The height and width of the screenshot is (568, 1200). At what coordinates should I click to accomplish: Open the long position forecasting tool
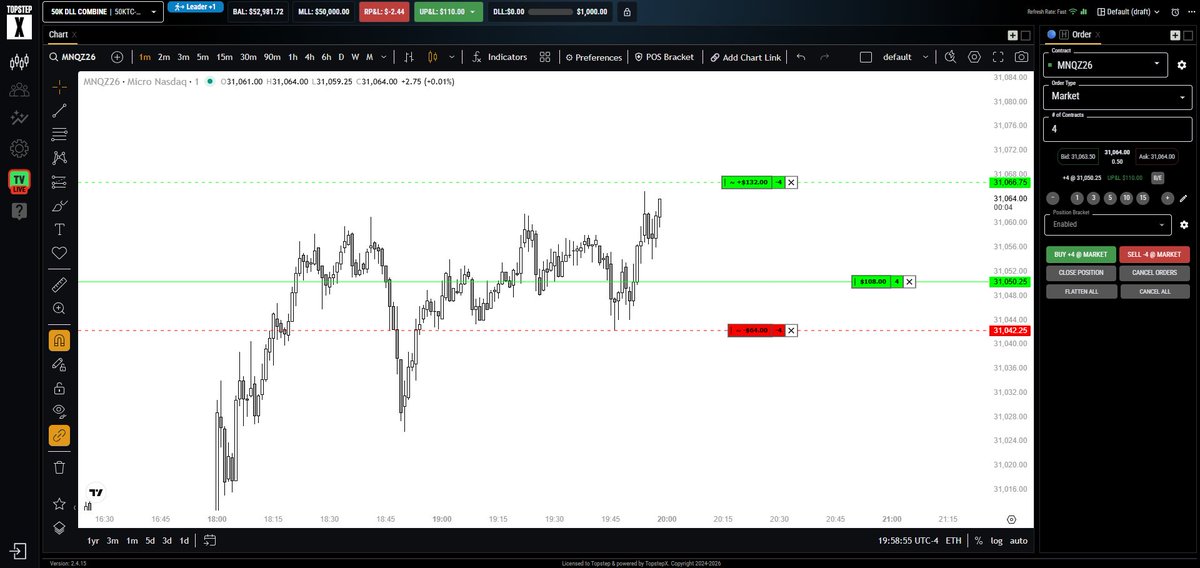[59, 182]
